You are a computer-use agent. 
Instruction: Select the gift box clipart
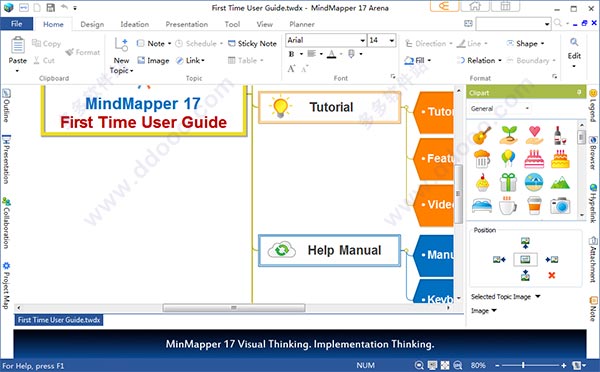pos(508,182)
